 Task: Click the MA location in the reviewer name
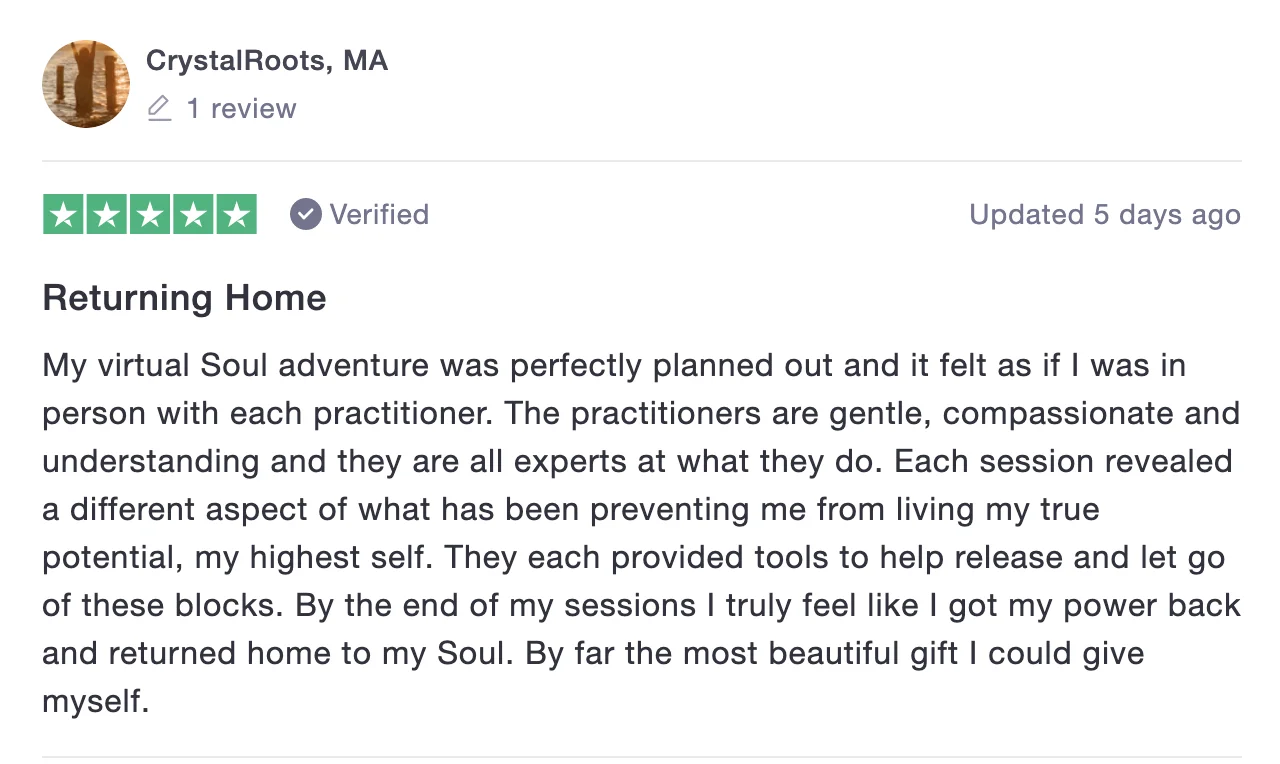367,60
